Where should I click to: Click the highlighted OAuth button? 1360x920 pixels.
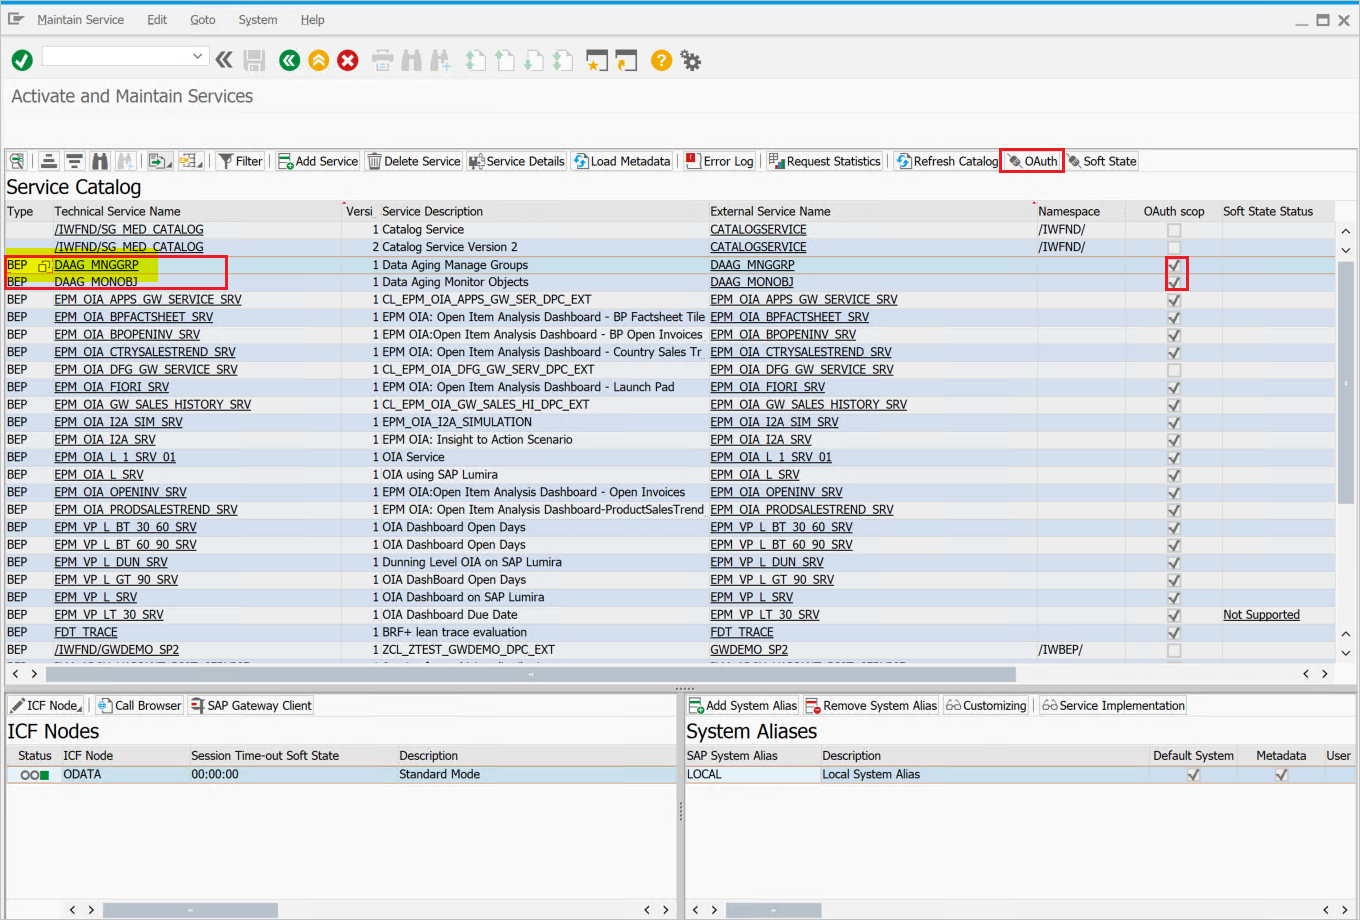tap(1031, 161)
